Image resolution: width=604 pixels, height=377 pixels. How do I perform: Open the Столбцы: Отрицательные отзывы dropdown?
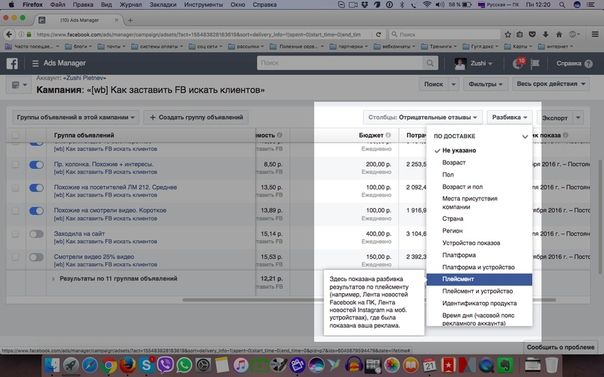click(x=423, y=117)
